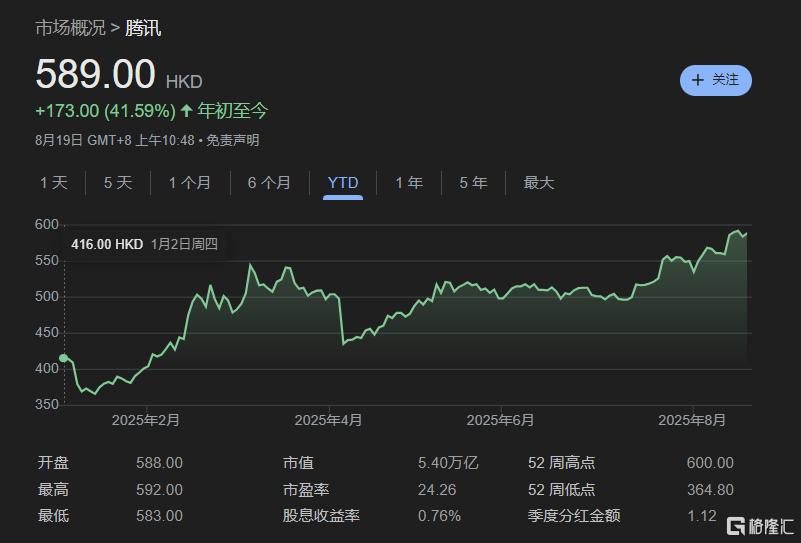This screenshot has height=543, width=801.
Task: Open the 市场概况 breadcrumb link
Action: point(70,28)
